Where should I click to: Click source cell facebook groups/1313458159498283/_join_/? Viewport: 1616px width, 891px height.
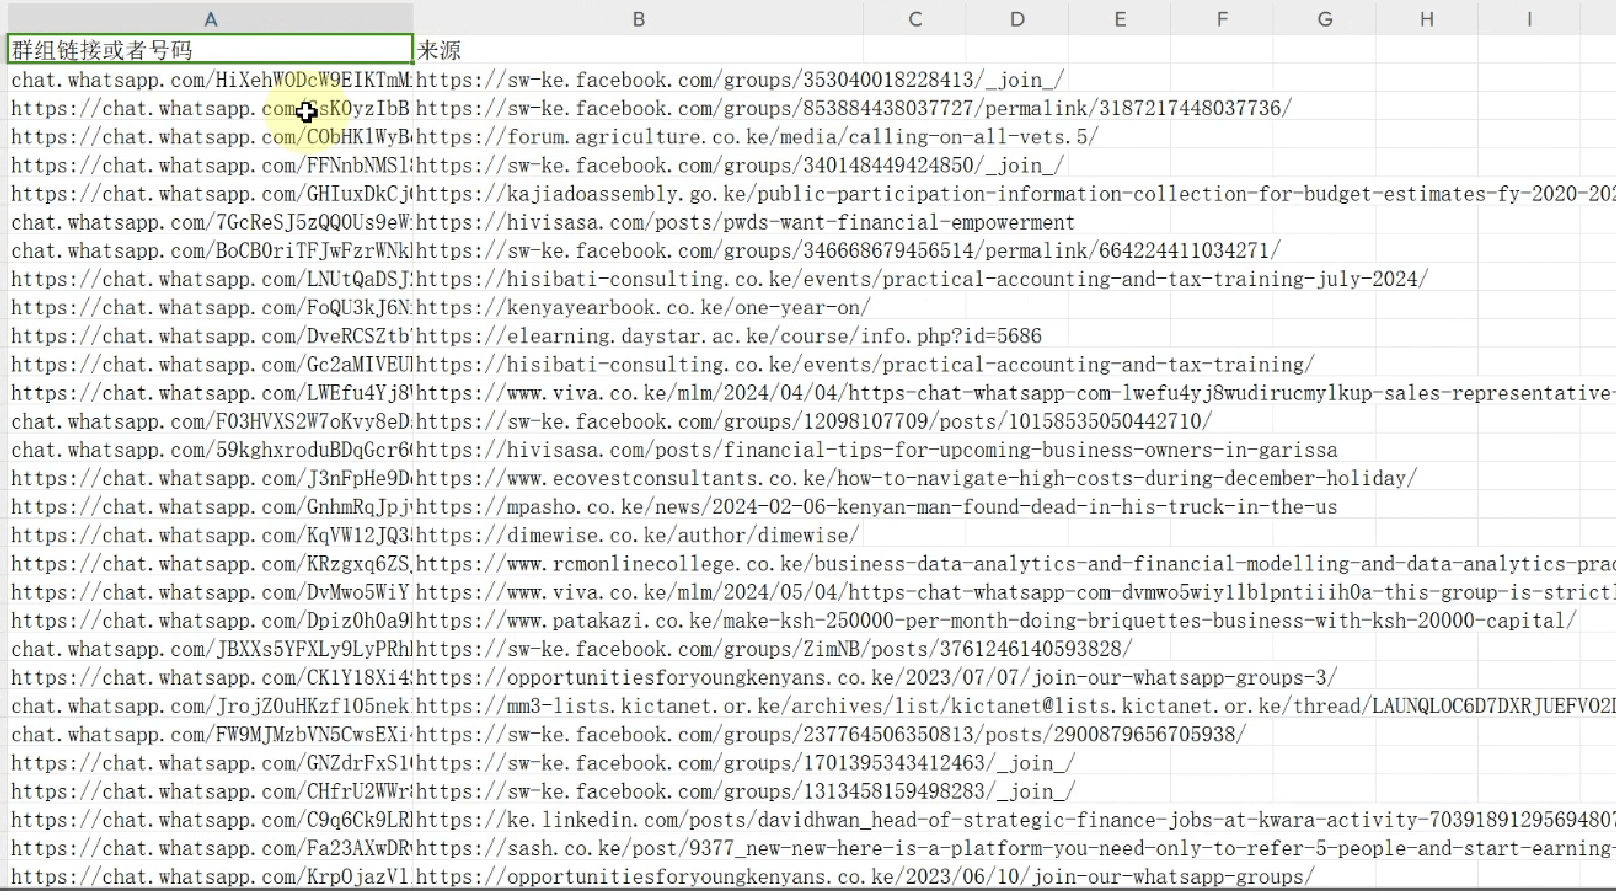coord(638,791)
